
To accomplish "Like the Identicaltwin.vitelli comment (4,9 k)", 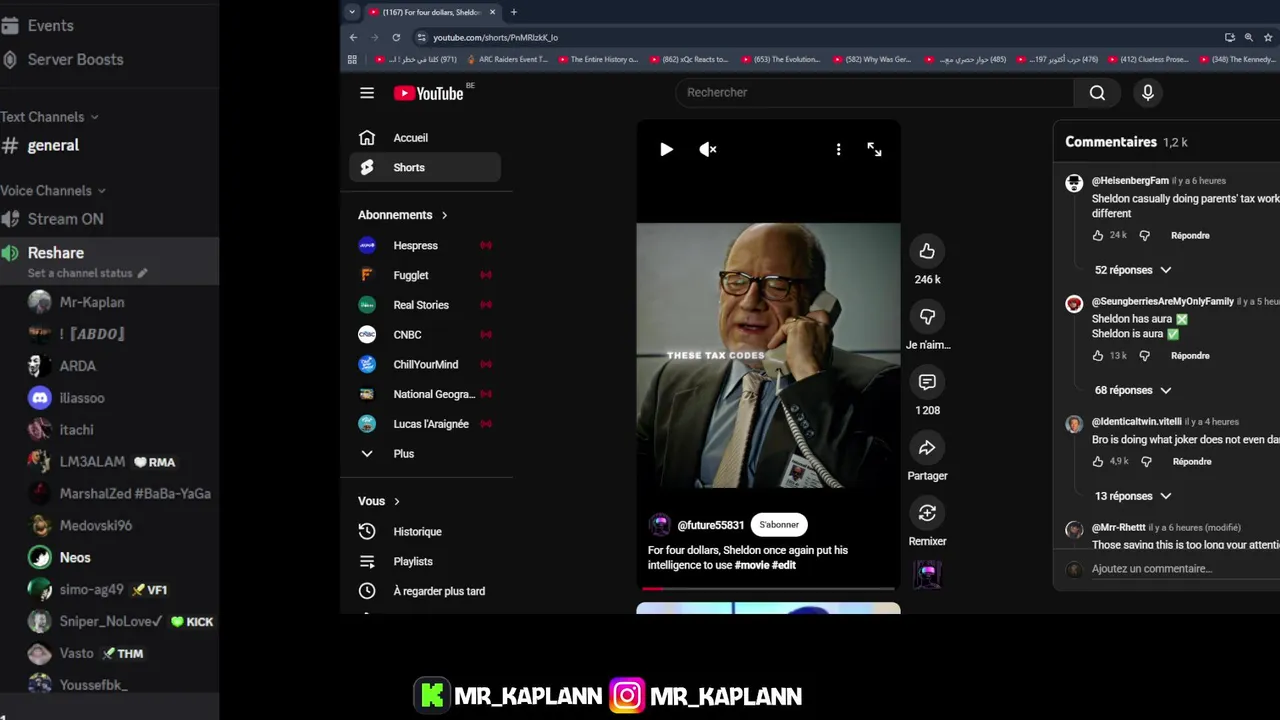I will coord(1098,461).
